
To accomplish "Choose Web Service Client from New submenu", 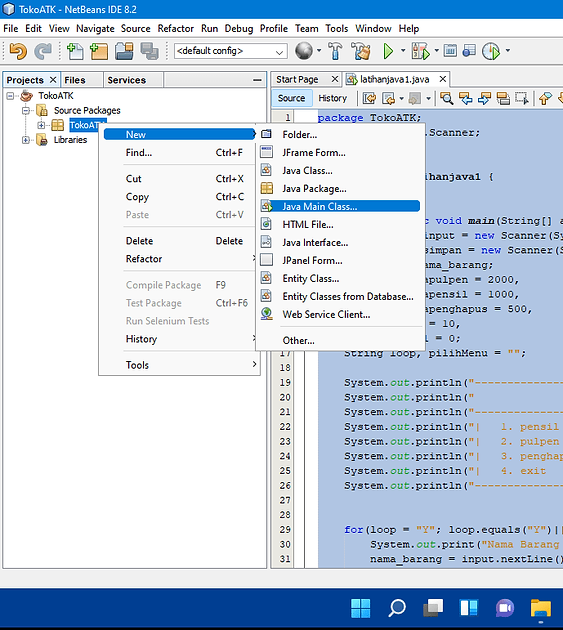I will pyautogui.click(x=340, y=315).
